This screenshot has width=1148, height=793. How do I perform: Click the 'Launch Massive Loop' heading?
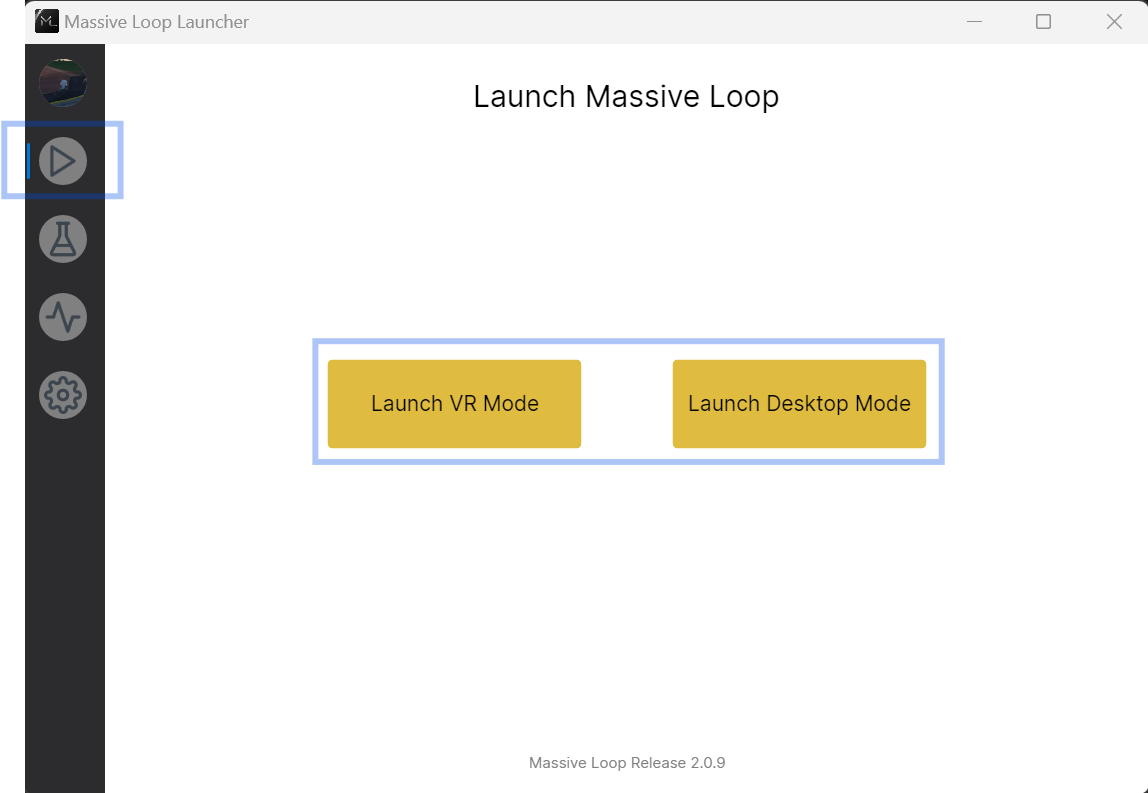(626, 97)
